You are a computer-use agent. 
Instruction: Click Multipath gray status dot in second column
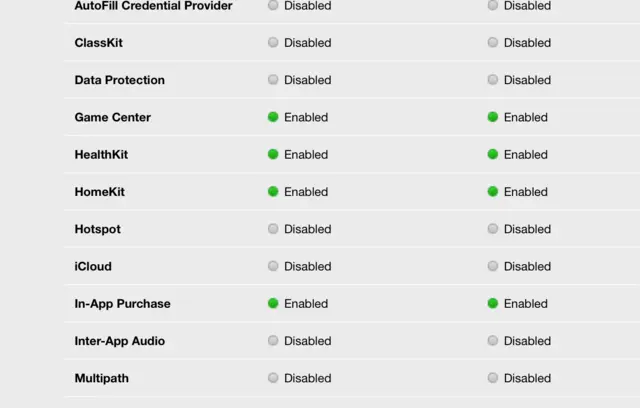coord(493,378)
